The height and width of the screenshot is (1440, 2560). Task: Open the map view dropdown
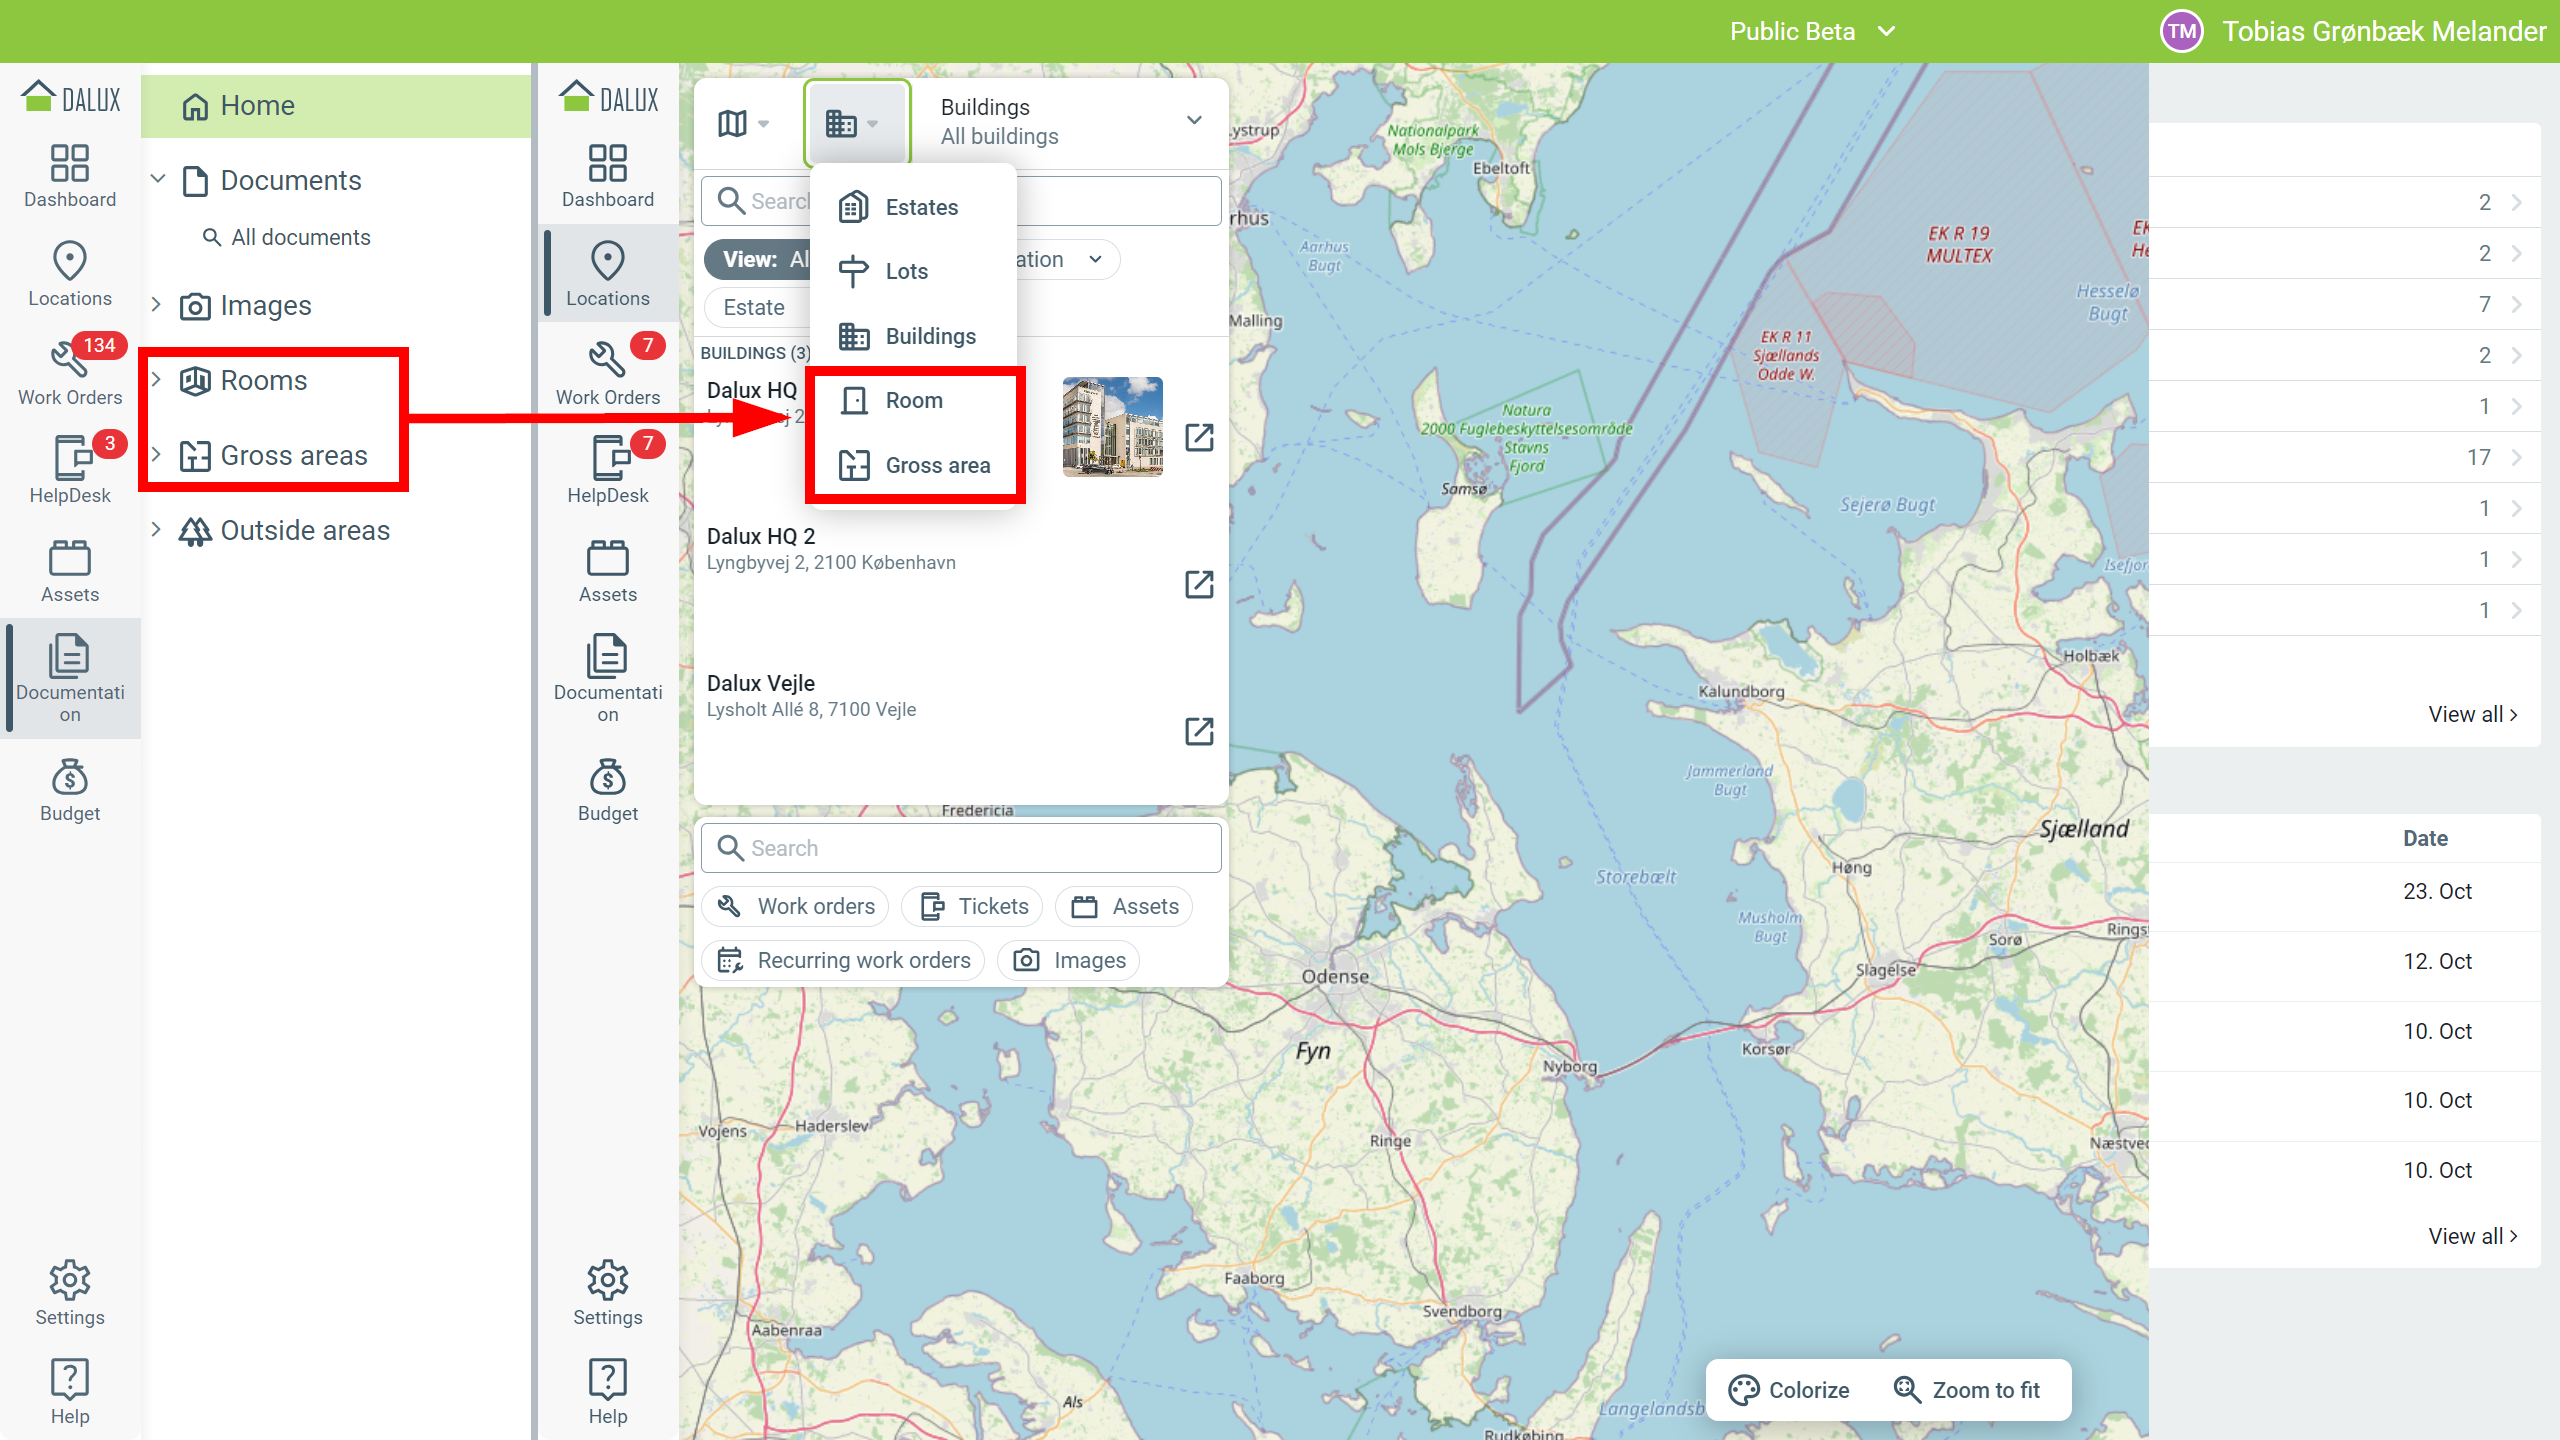(744, 124)
